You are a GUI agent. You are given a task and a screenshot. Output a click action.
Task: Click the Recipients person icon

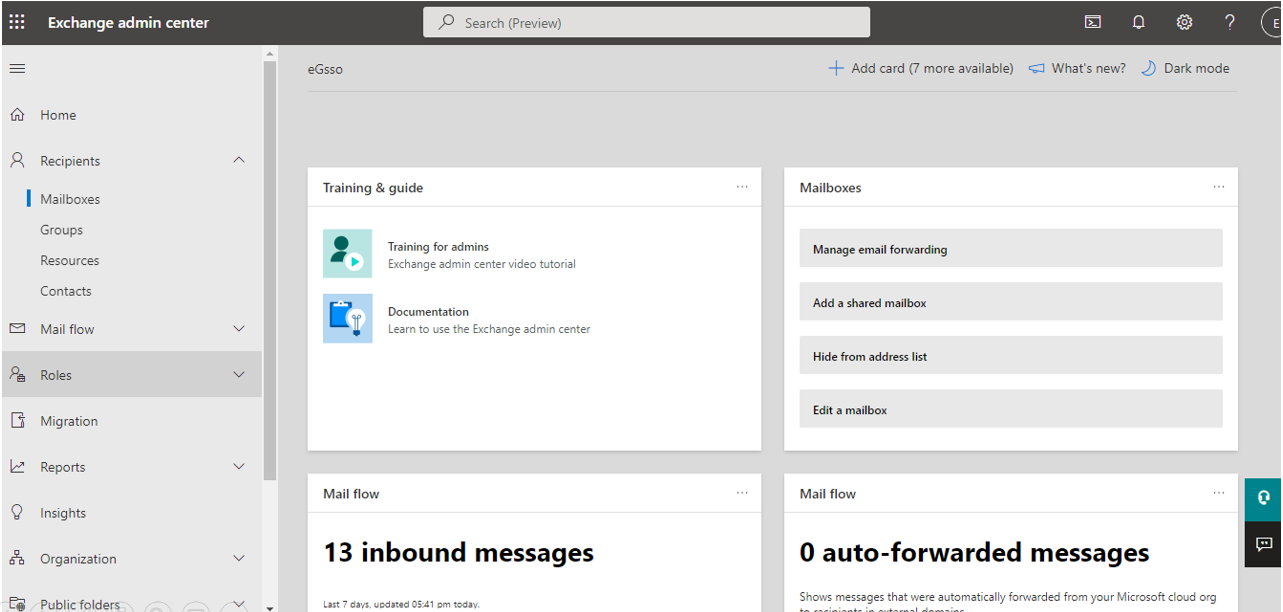tap(17, 160)
